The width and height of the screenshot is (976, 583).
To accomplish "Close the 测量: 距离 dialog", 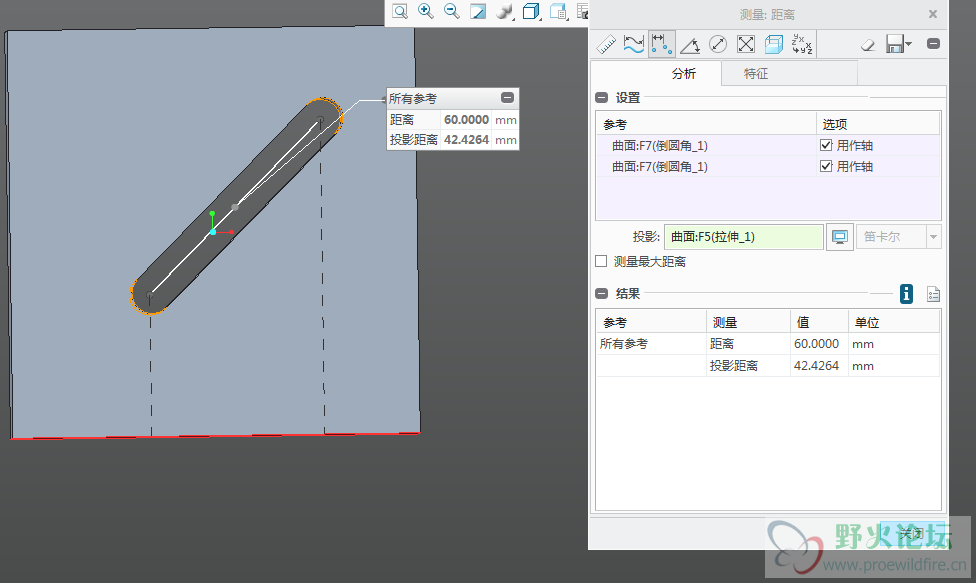I will pyautogui.click(x=932, y=14).
